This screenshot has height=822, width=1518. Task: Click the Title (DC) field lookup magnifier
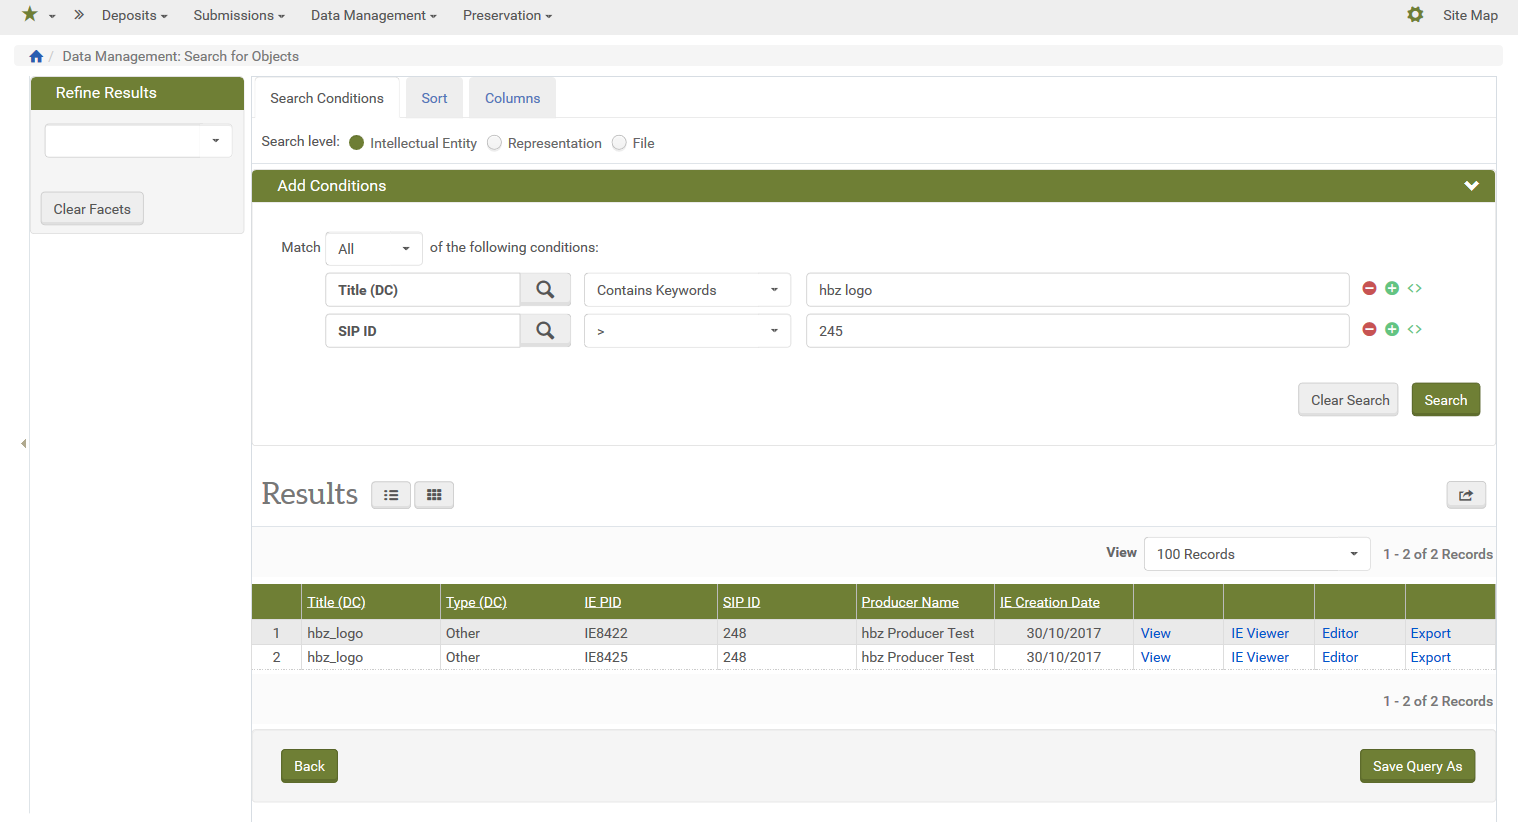[545, 290]
